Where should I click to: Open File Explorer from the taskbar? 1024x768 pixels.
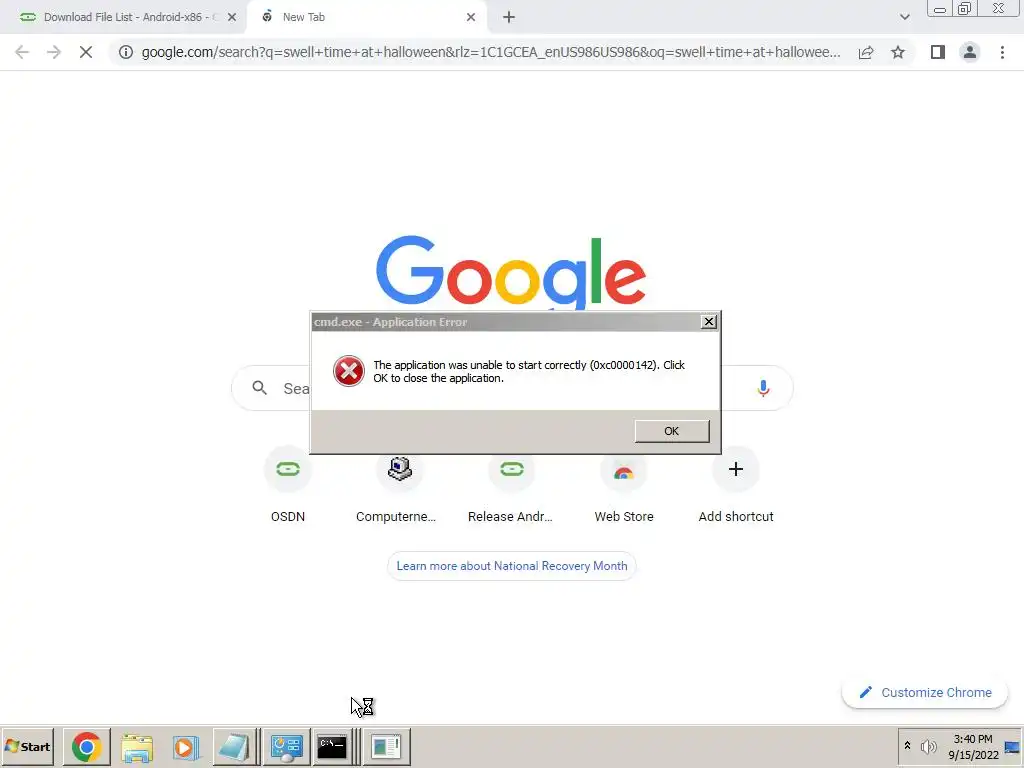[136, 747]
